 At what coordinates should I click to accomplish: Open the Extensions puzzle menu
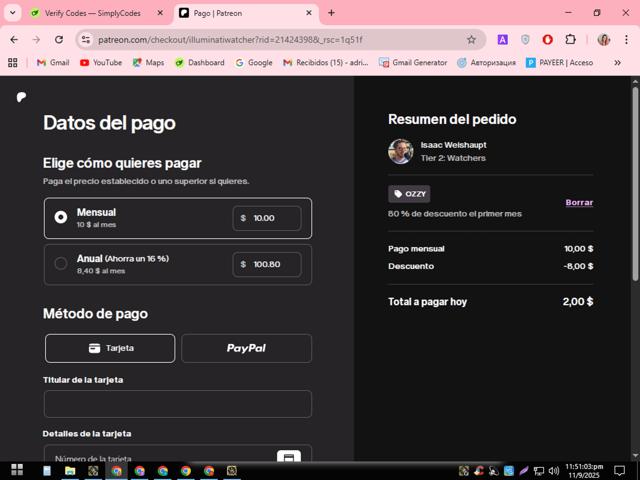point(570,40)
